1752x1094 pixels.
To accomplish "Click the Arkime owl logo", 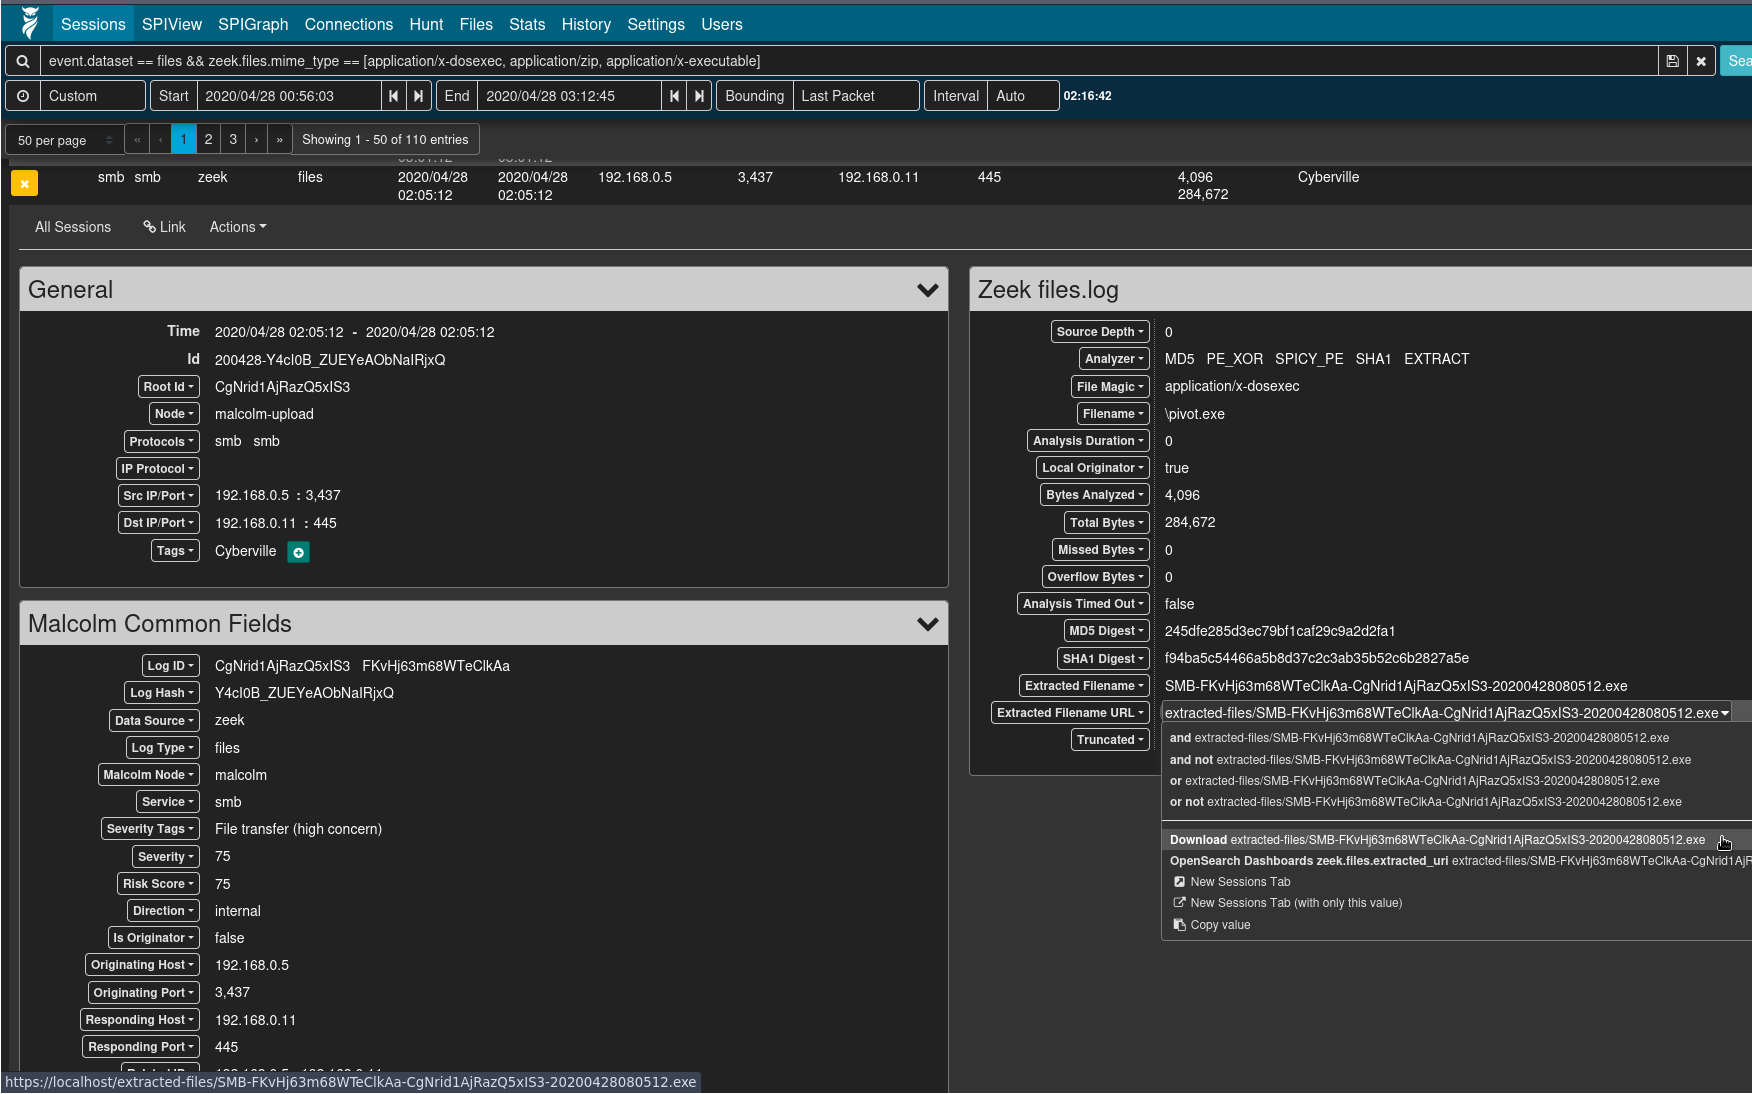I will (x=30, y=23).
